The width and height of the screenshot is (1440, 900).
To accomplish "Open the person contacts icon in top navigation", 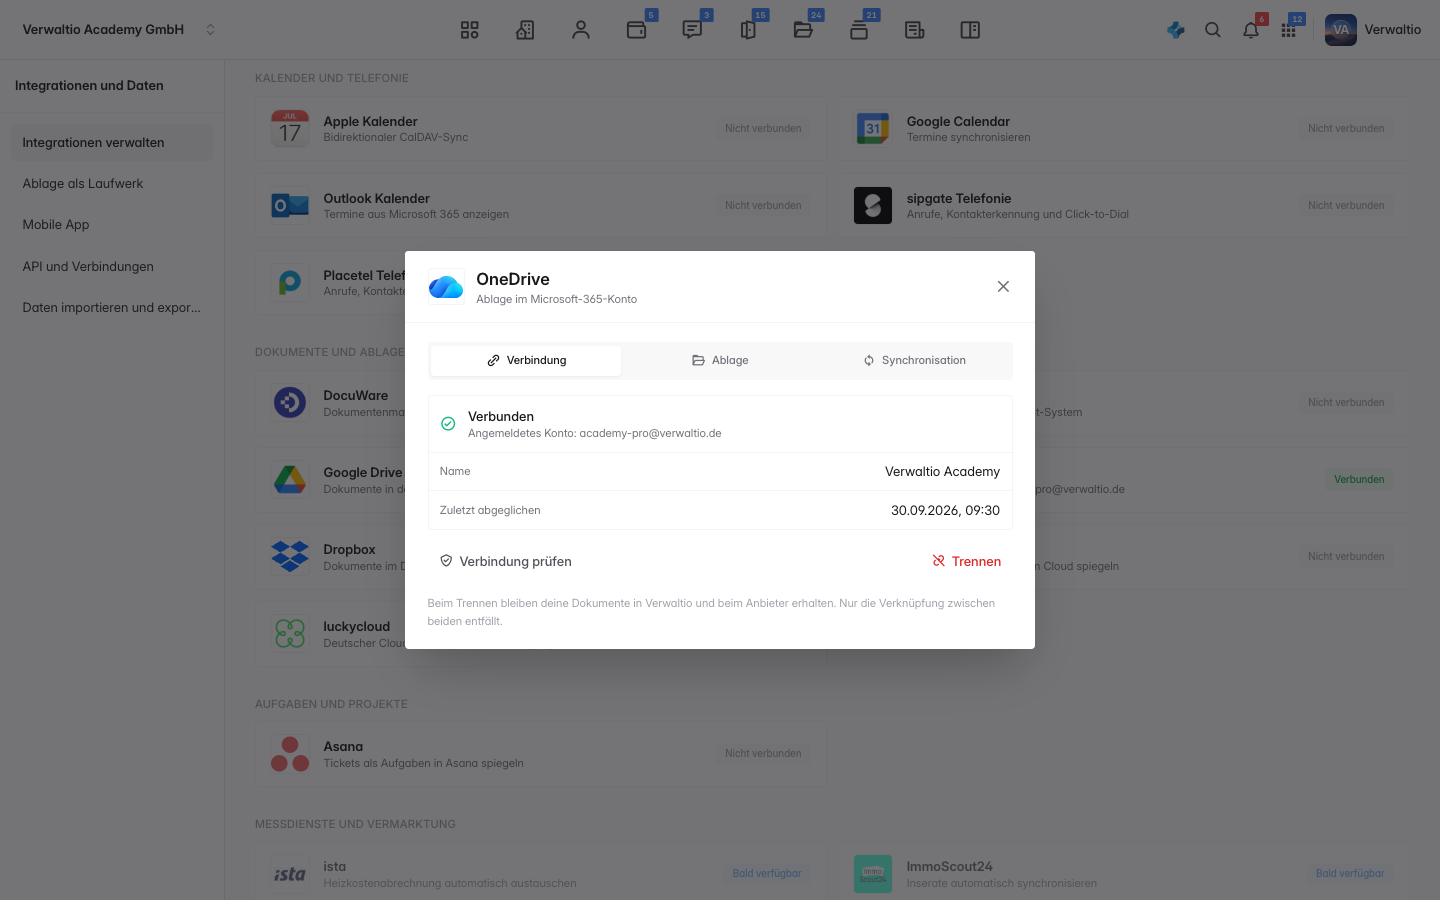I will (x=581, y=30).
